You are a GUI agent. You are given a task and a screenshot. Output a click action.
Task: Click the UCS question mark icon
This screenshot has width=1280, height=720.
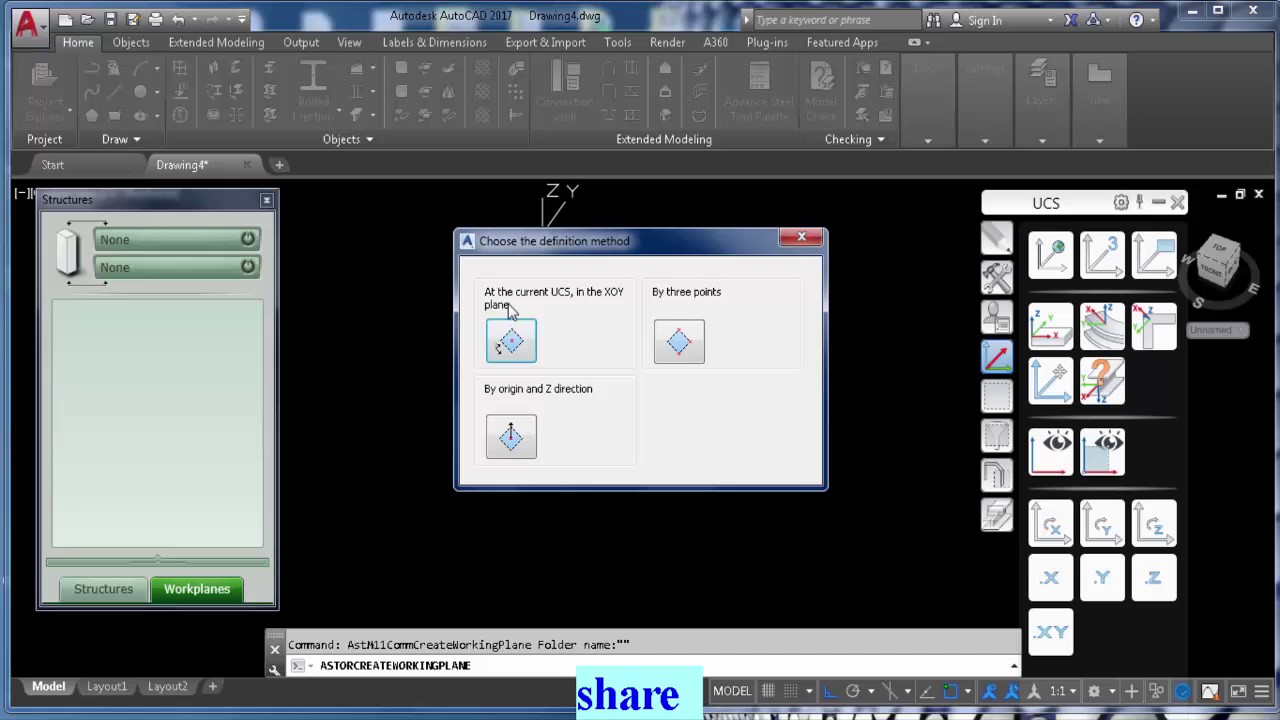(1102, 381)
